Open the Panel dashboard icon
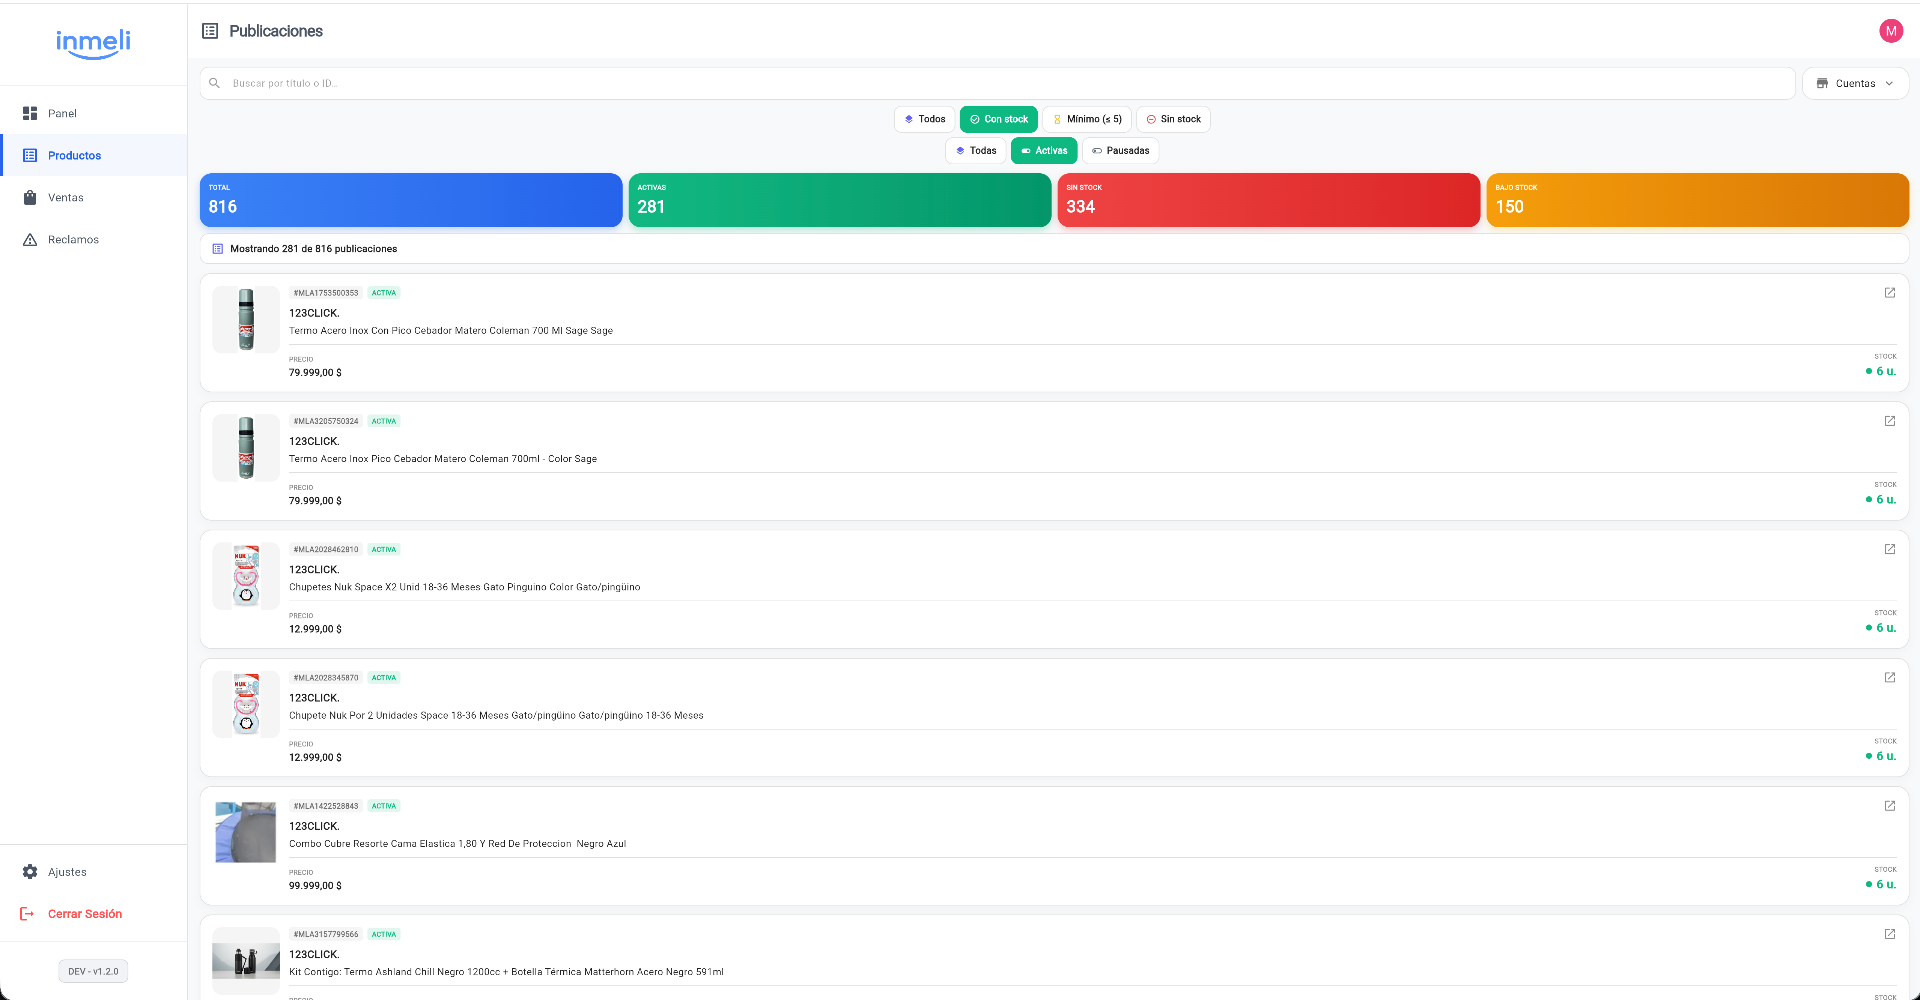This screenshot has width=1920, height=1000. (x=30, y=113)
